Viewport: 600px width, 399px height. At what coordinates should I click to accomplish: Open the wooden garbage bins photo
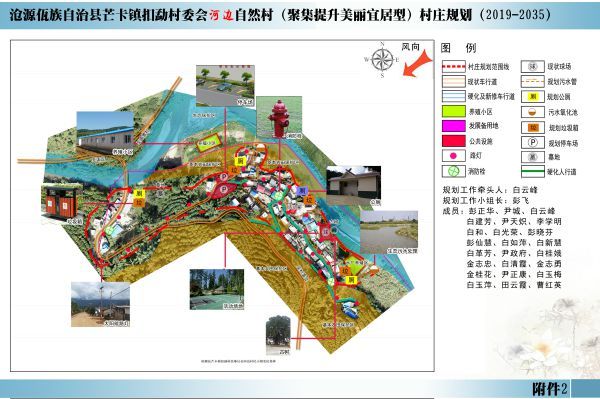click(x=63, y=205)
